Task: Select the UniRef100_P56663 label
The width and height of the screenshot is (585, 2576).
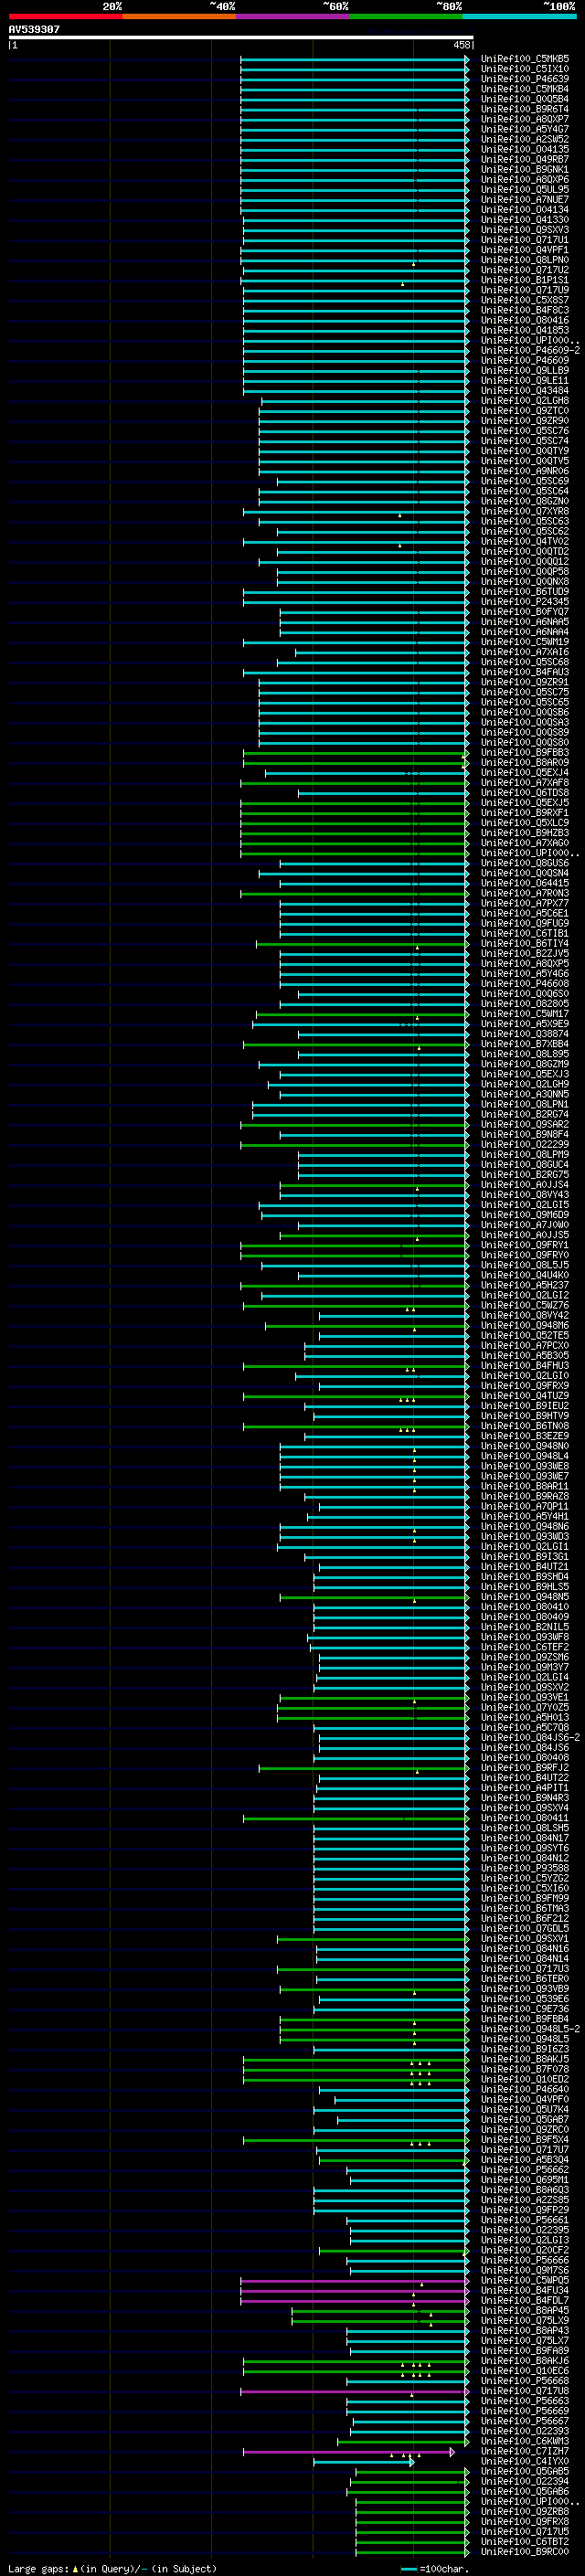Action: pyautogui.click(x=525, y=2401)
